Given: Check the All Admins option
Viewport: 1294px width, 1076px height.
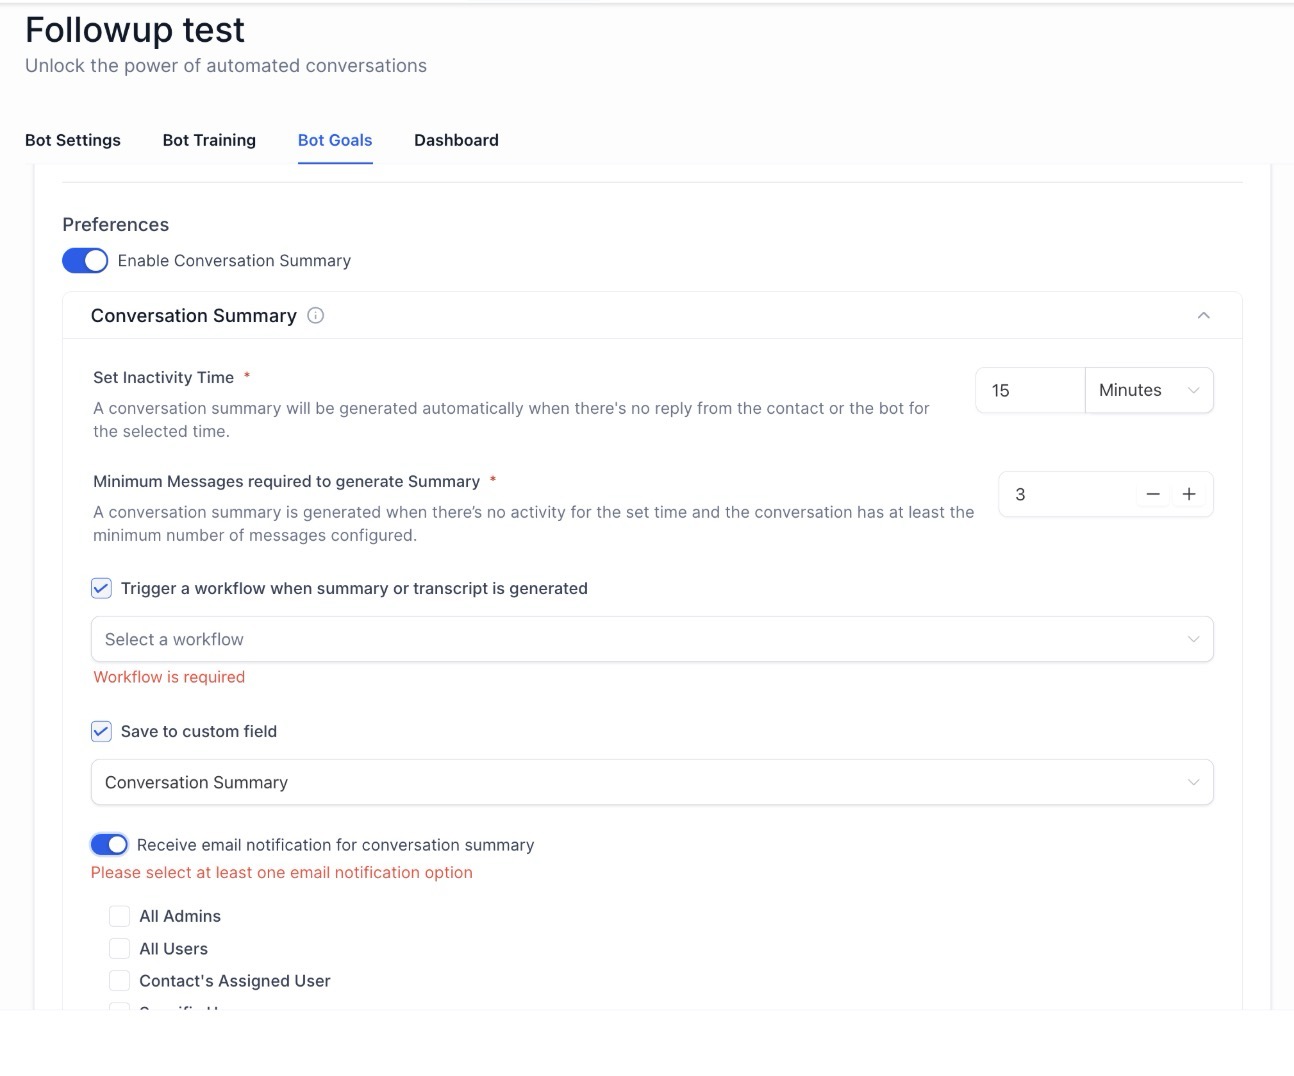Looking at the screenshot, I should coord(120,916).
